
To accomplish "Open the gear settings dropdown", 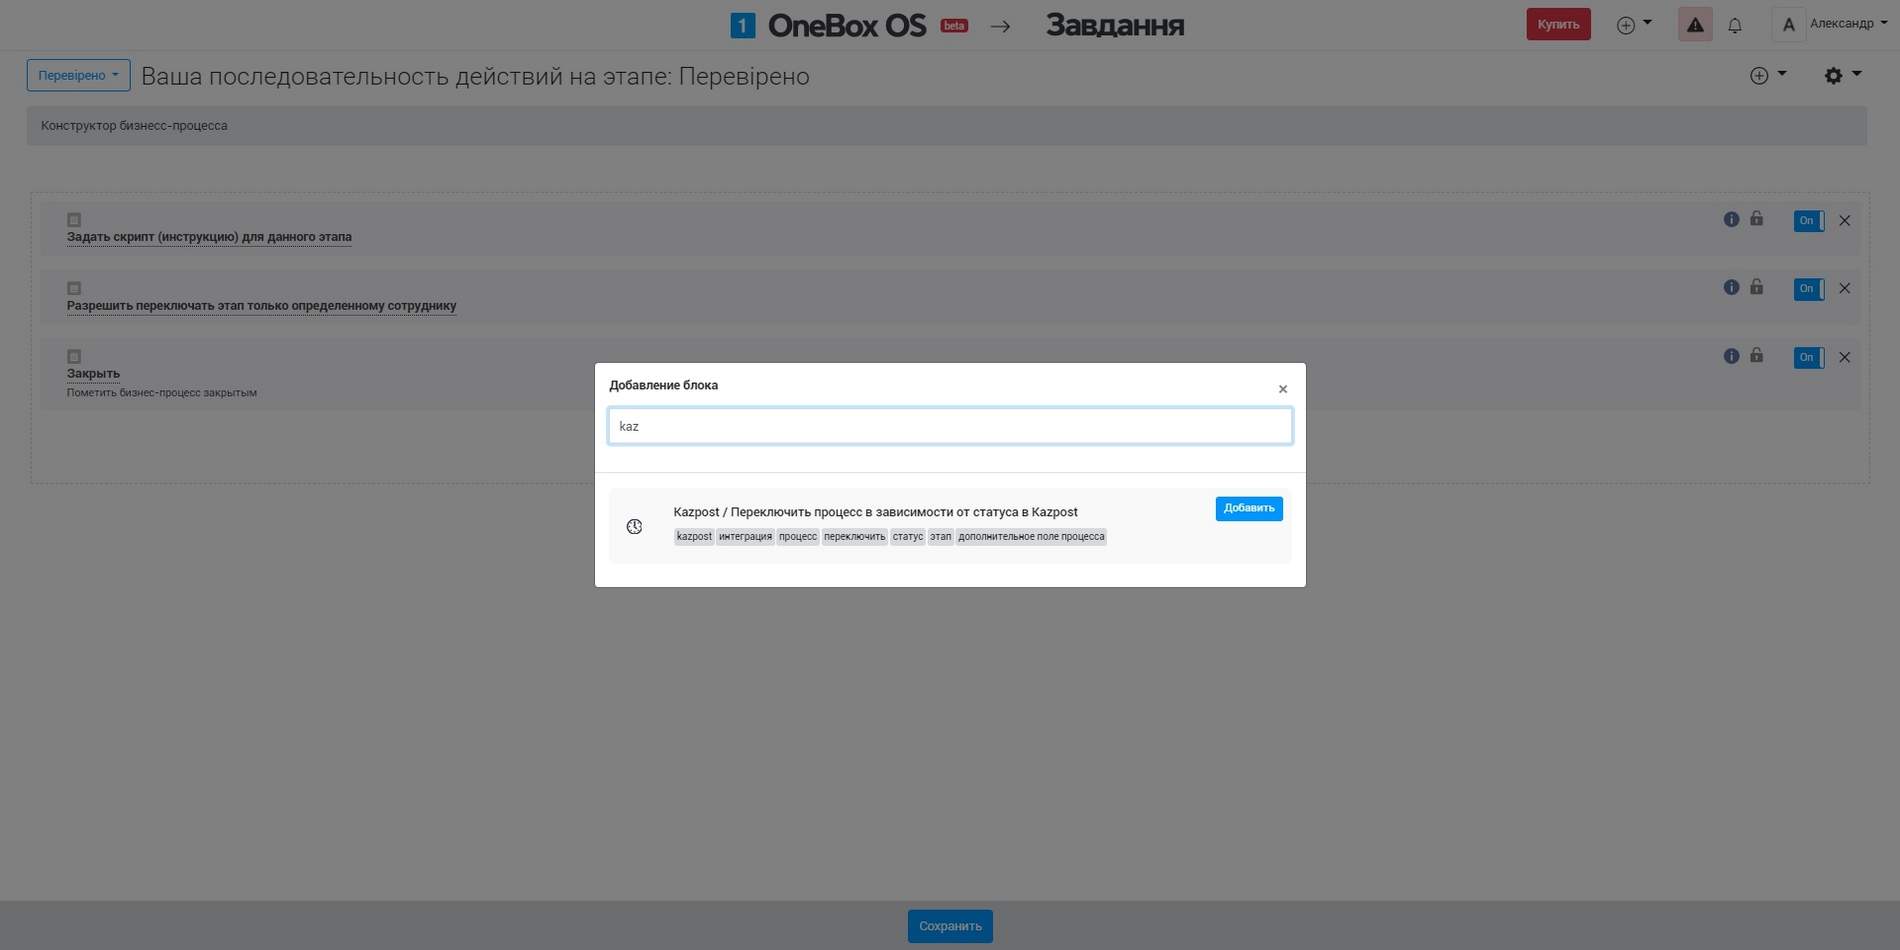I will [x=1841, y=75].
